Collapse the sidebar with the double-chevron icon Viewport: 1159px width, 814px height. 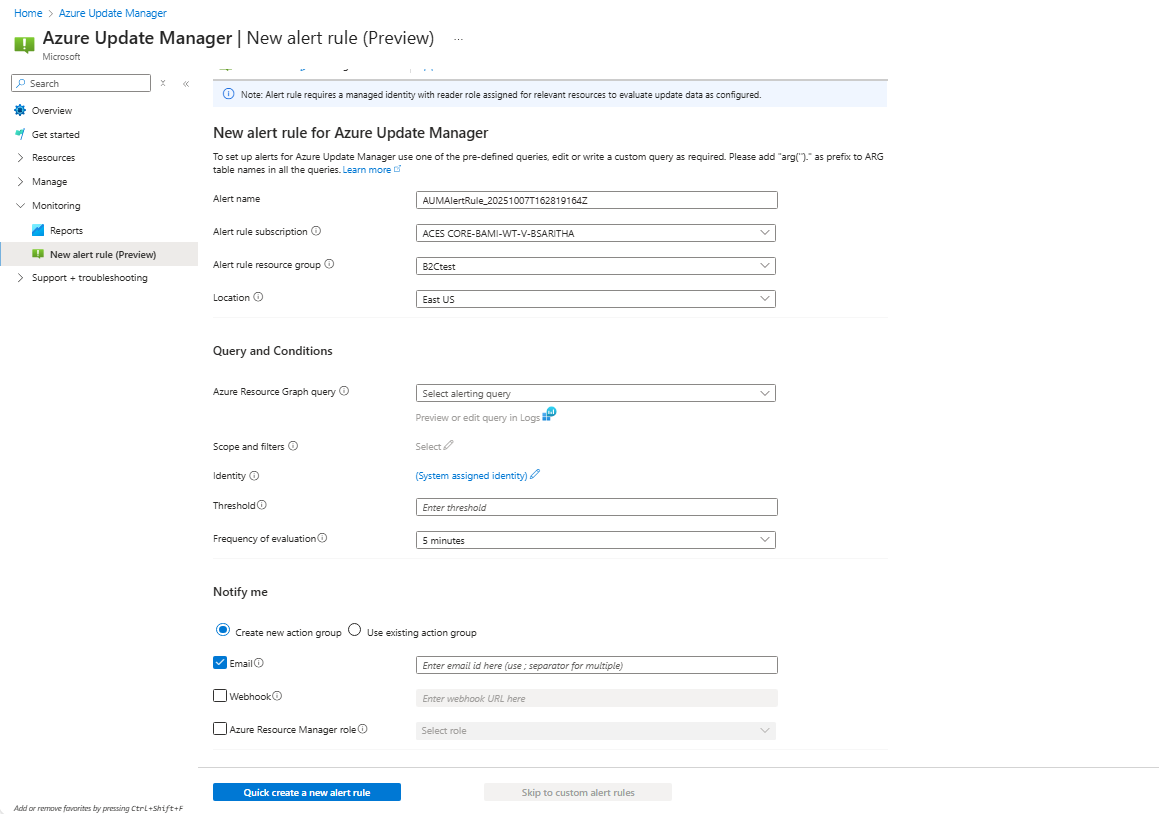coord(186,84)
